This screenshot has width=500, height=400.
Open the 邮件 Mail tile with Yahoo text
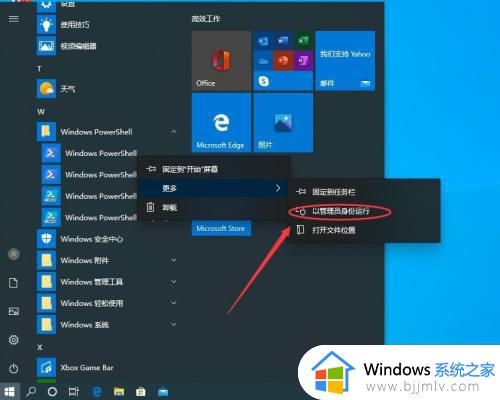click(x=345, y=61)
